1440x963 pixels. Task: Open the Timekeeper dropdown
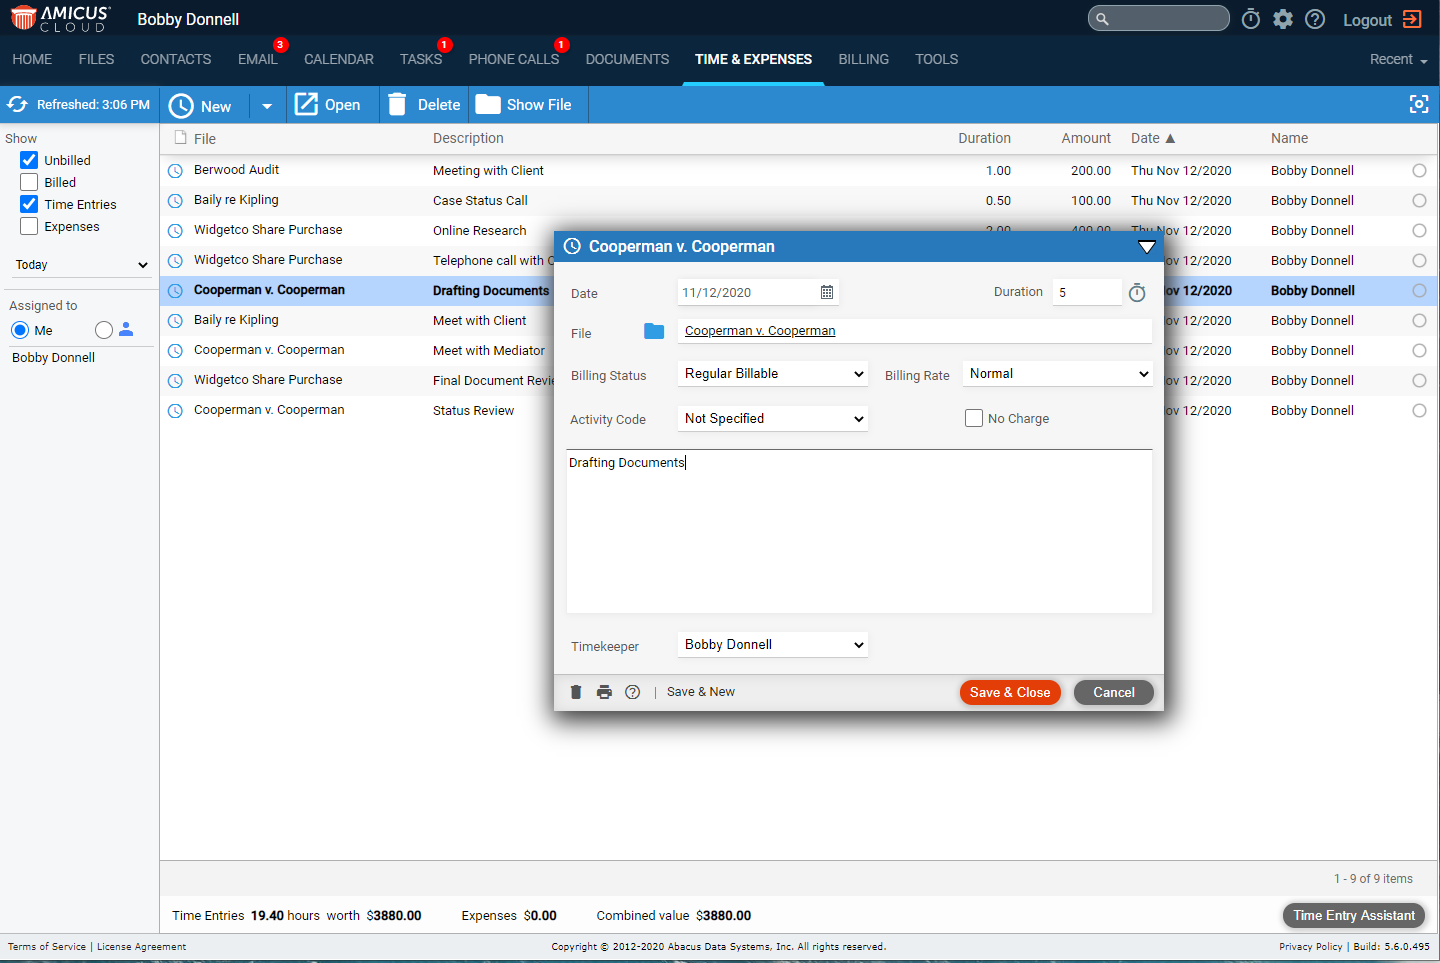pos(772,645)
